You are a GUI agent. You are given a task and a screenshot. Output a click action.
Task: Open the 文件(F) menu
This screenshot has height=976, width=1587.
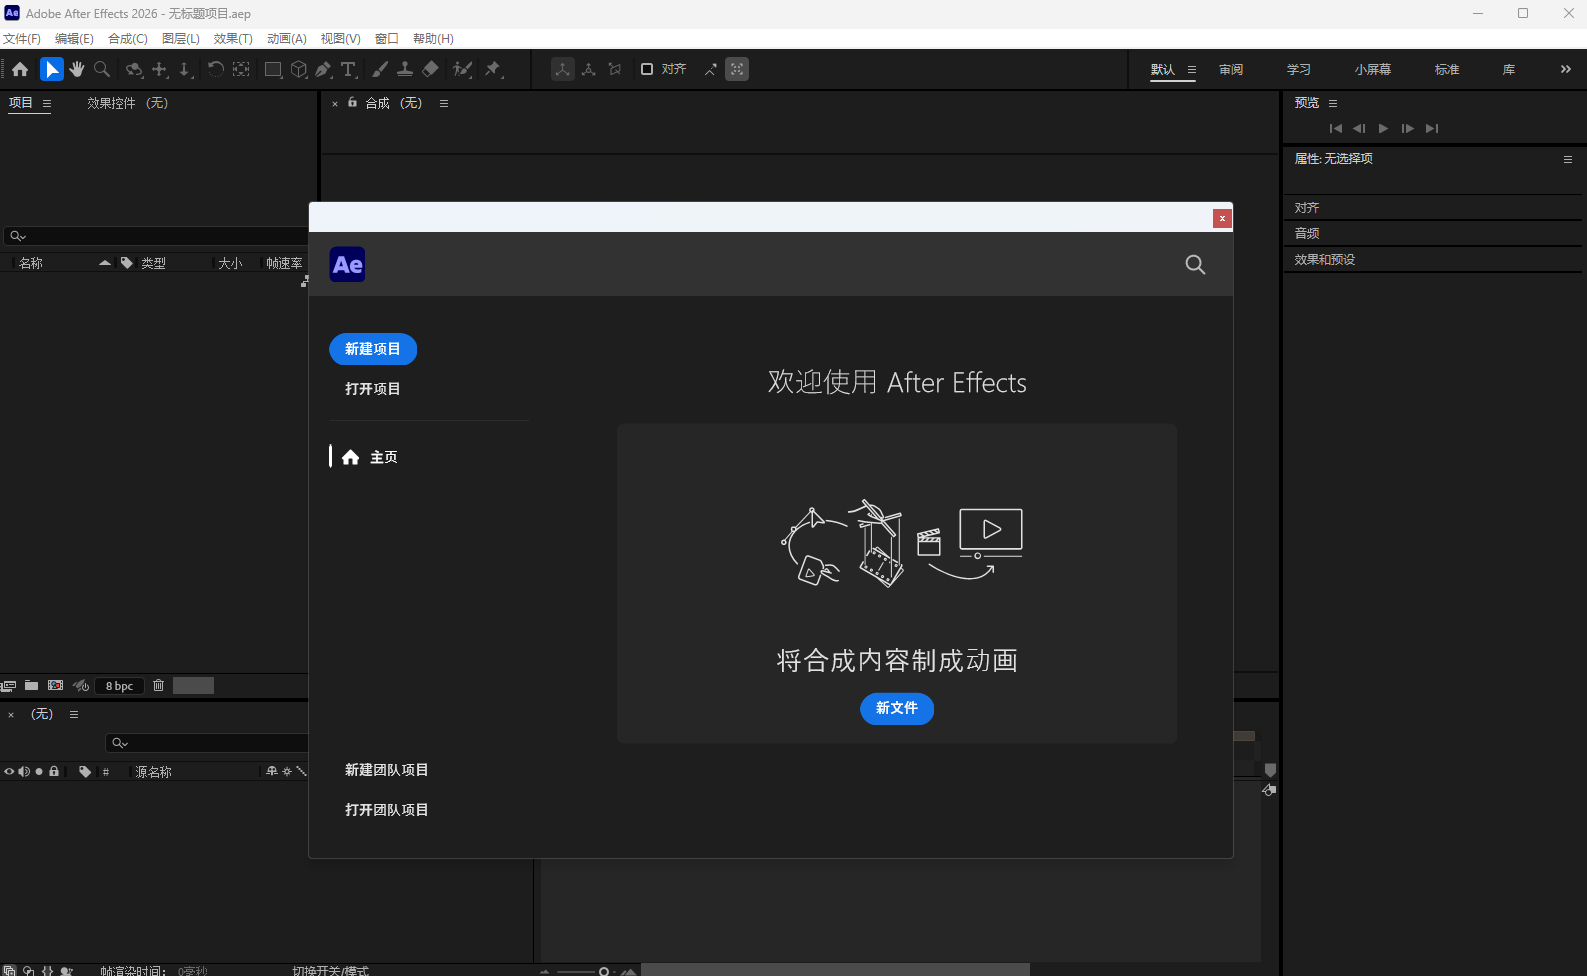pyautogui.click(x=21, y=39)
